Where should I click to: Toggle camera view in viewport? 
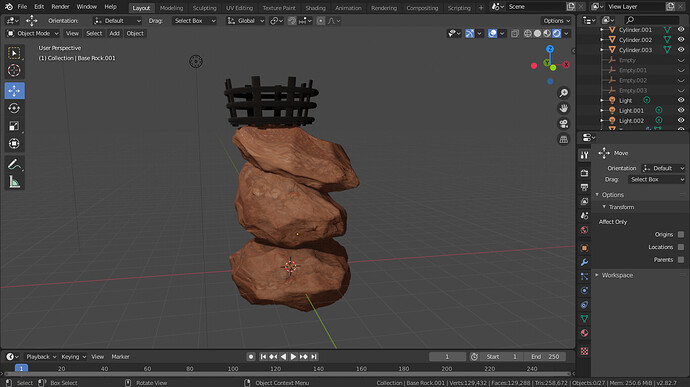pyautogui.click(x=563, y=124)
